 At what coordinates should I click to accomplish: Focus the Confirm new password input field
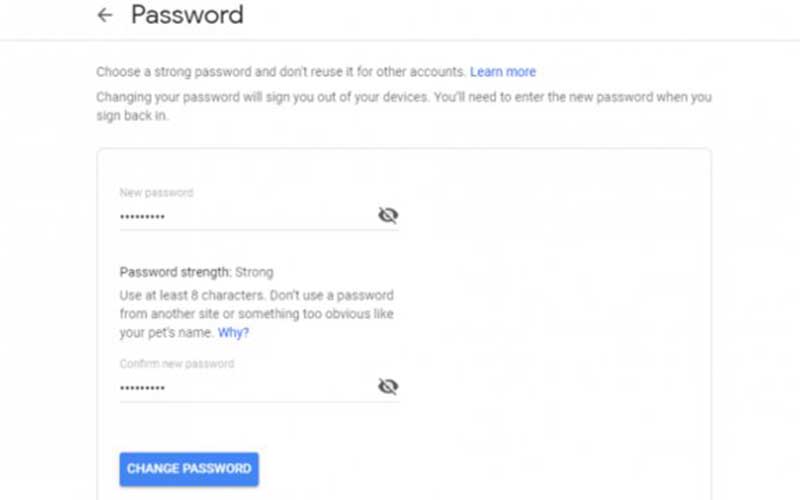(248, 388)
